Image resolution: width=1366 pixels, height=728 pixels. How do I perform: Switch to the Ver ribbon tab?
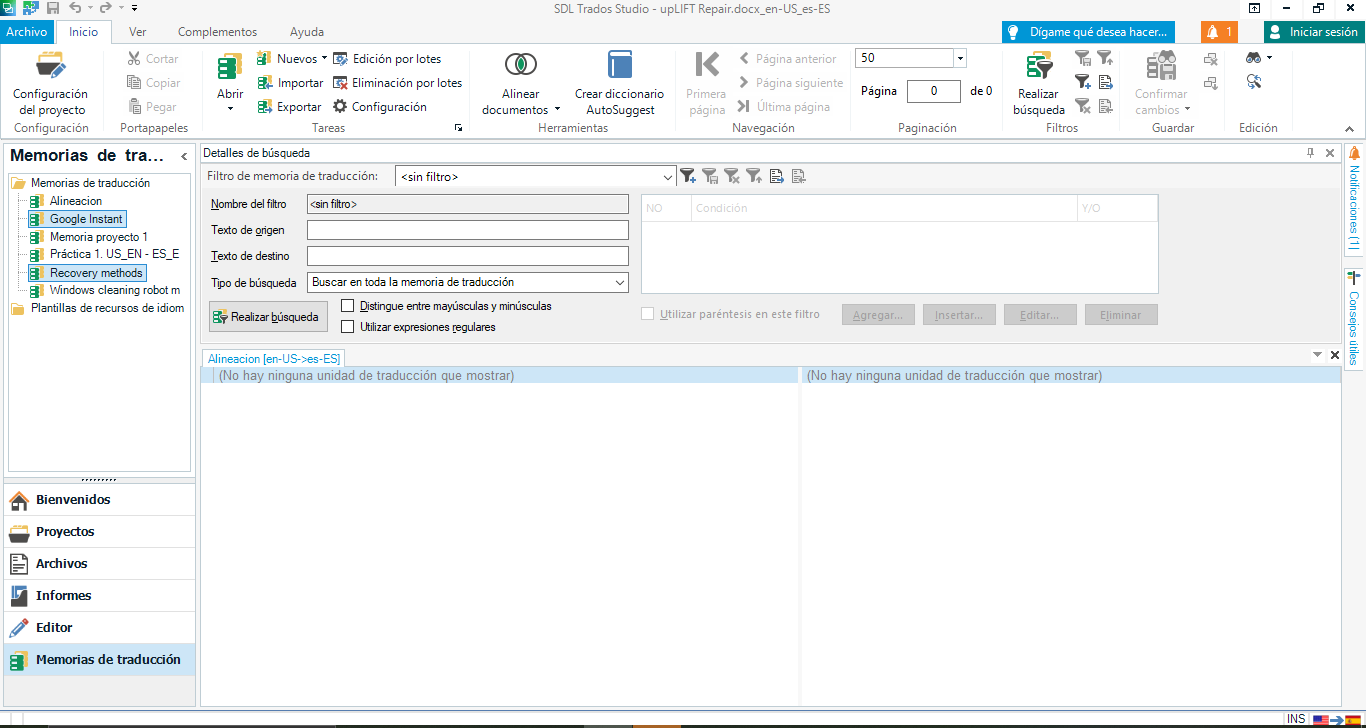pos(138,32)
